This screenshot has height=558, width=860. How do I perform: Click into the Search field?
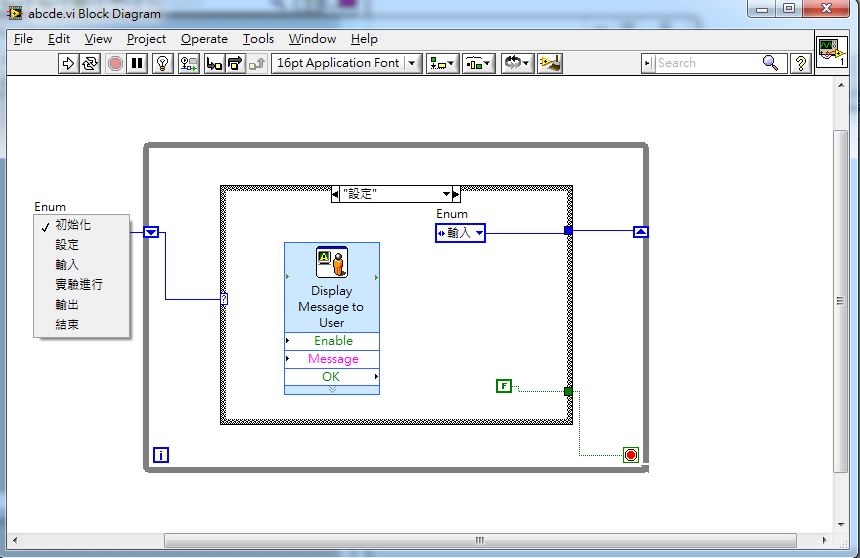point(708,64)
